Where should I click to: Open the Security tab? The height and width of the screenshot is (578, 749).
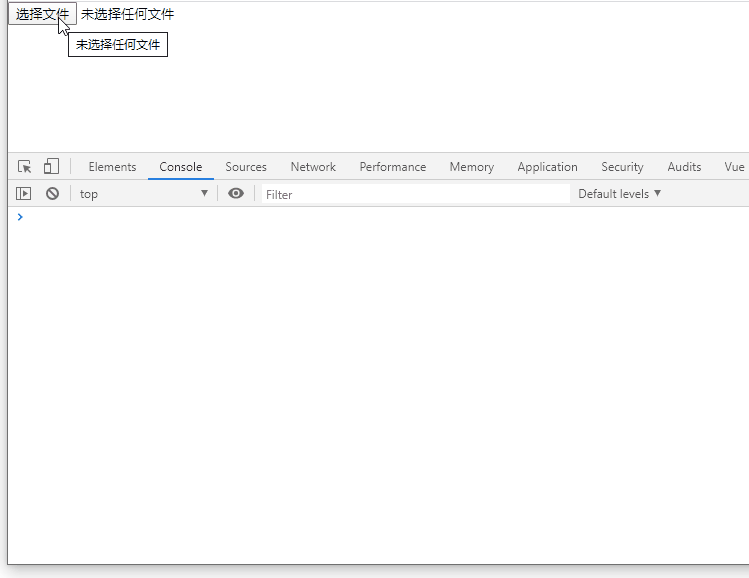click(x=622, y=167)
